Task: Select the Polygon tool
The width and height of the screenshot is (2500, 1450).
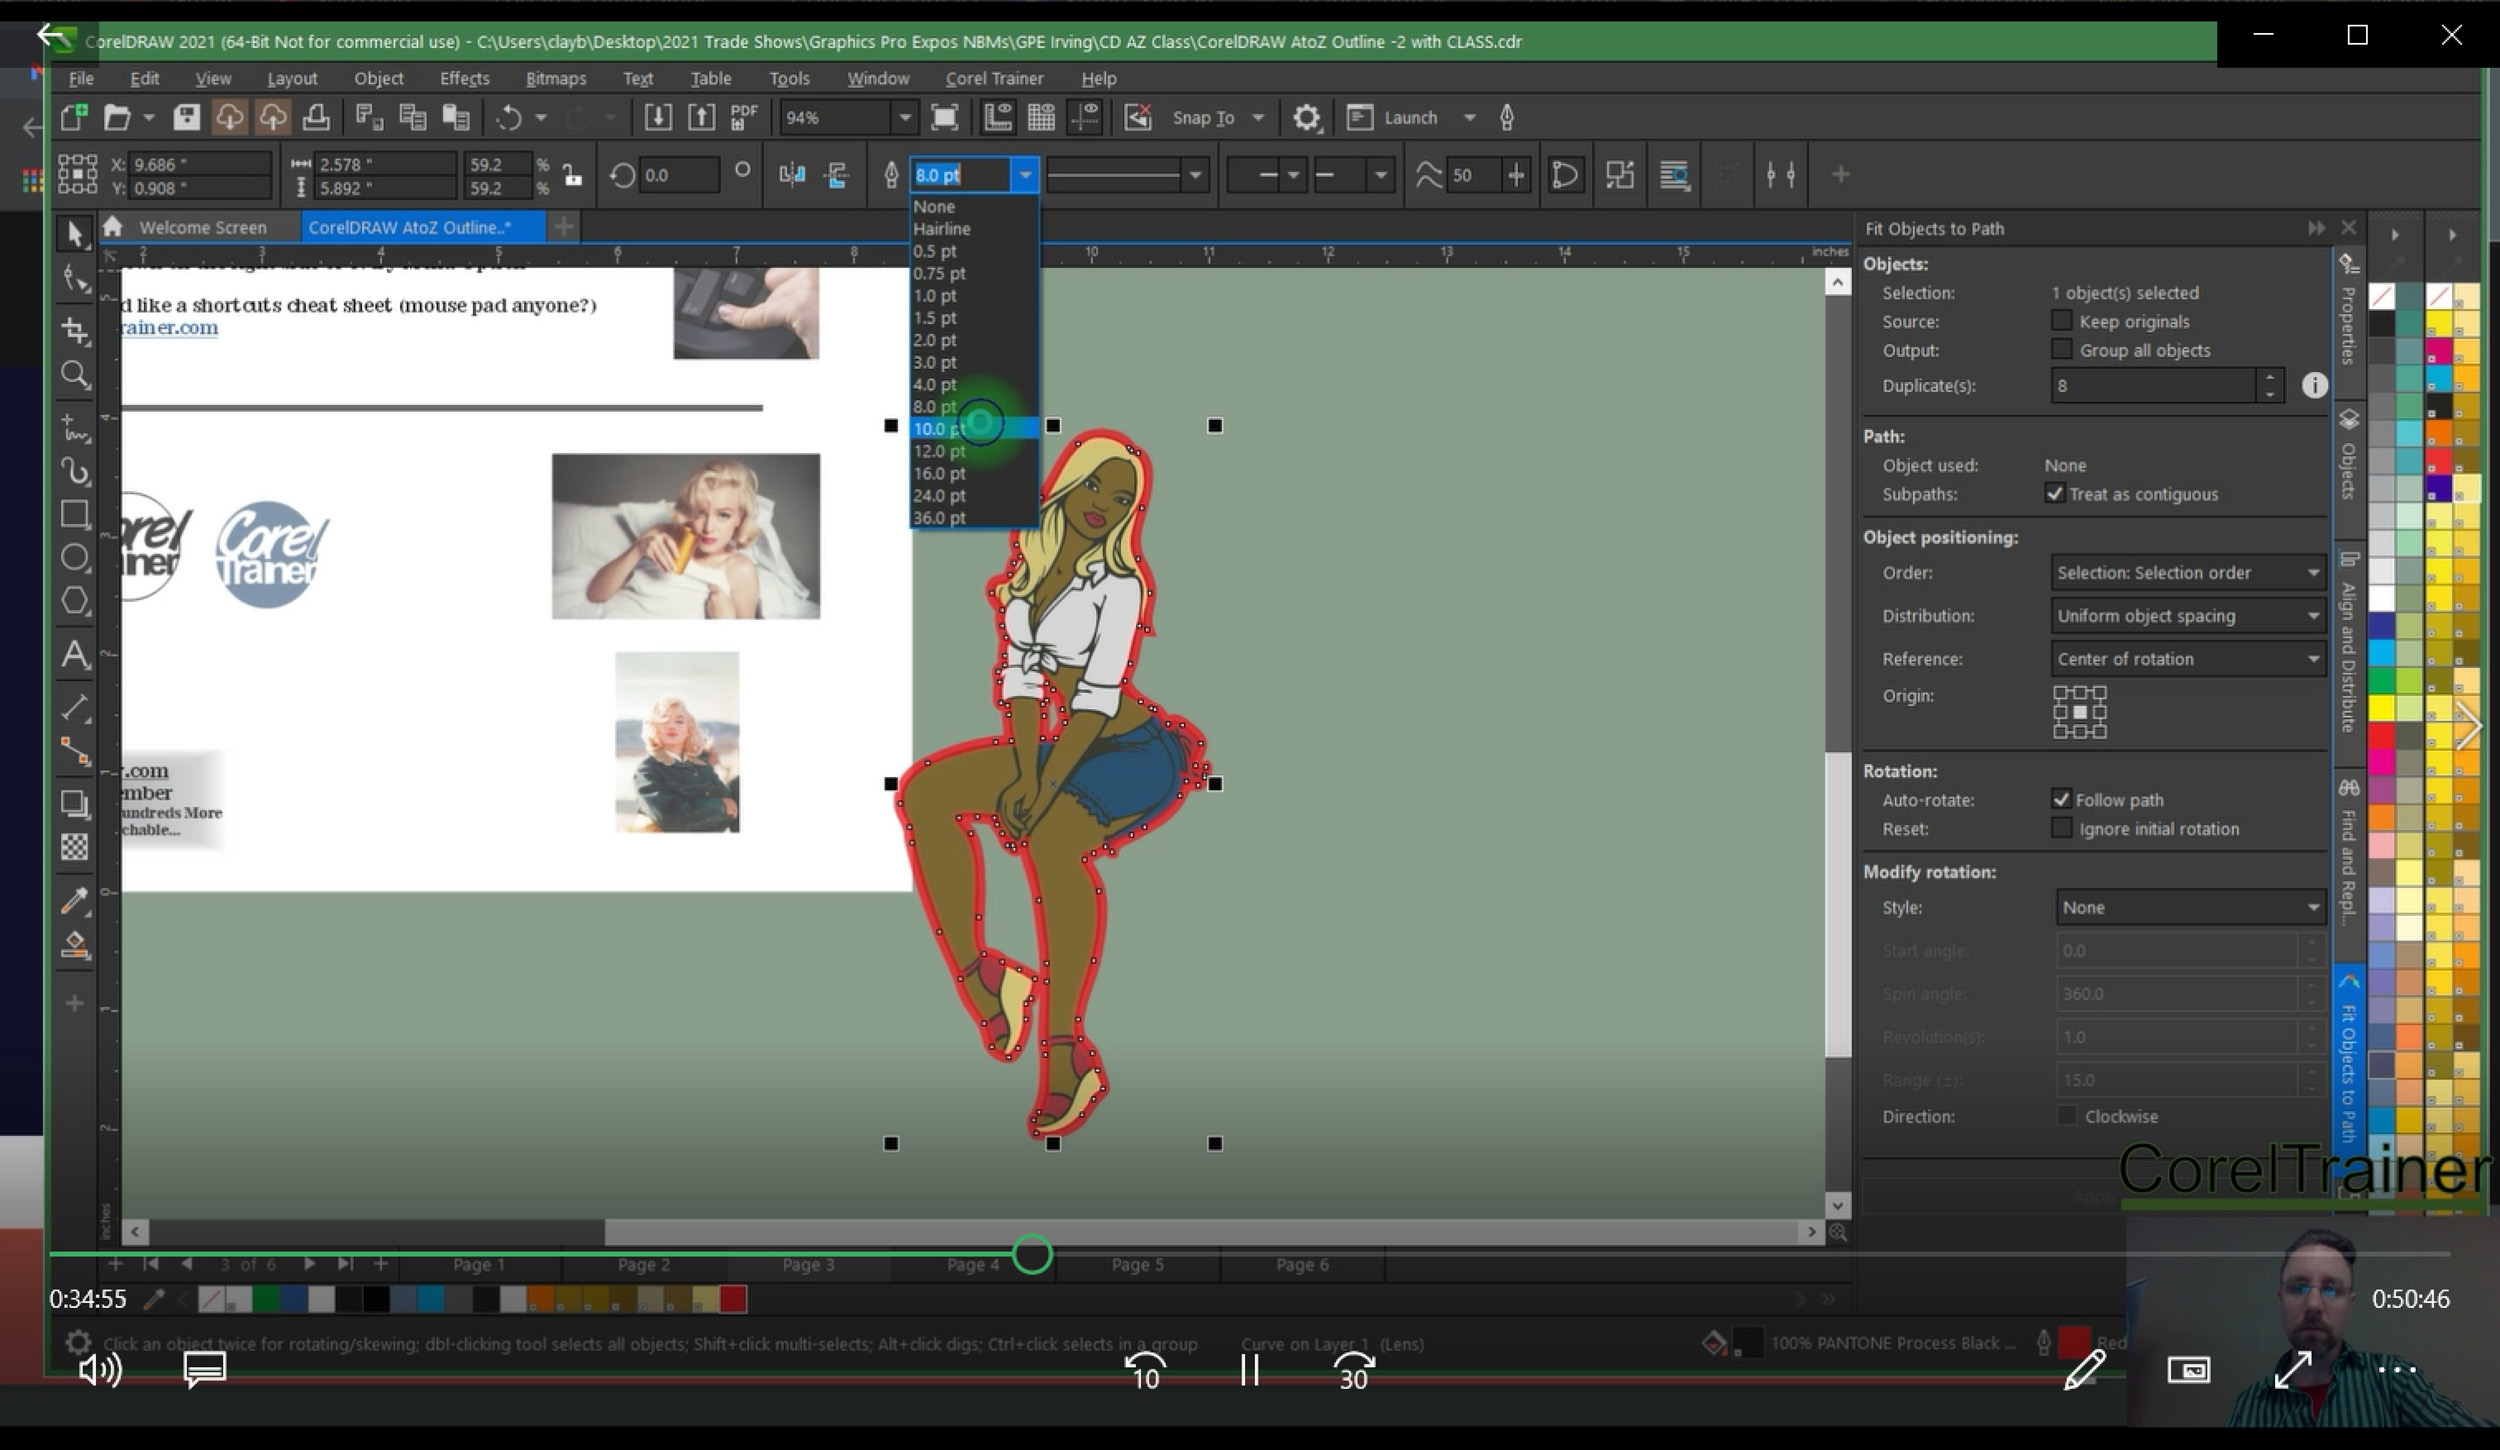Action: tap(74, 601)
